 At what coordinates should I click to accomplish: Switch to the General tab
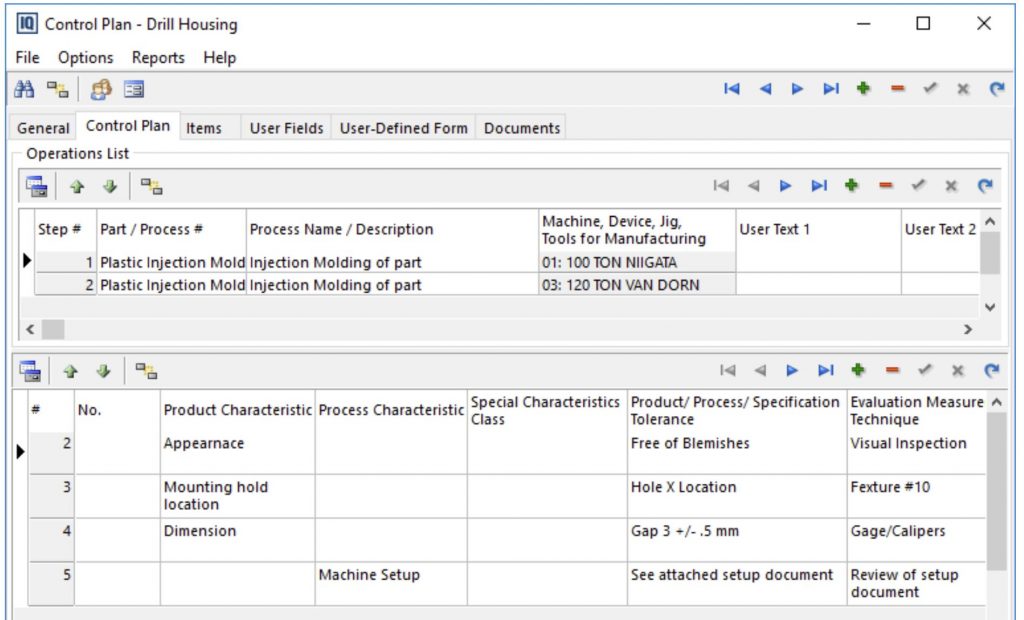pos(43,128)
